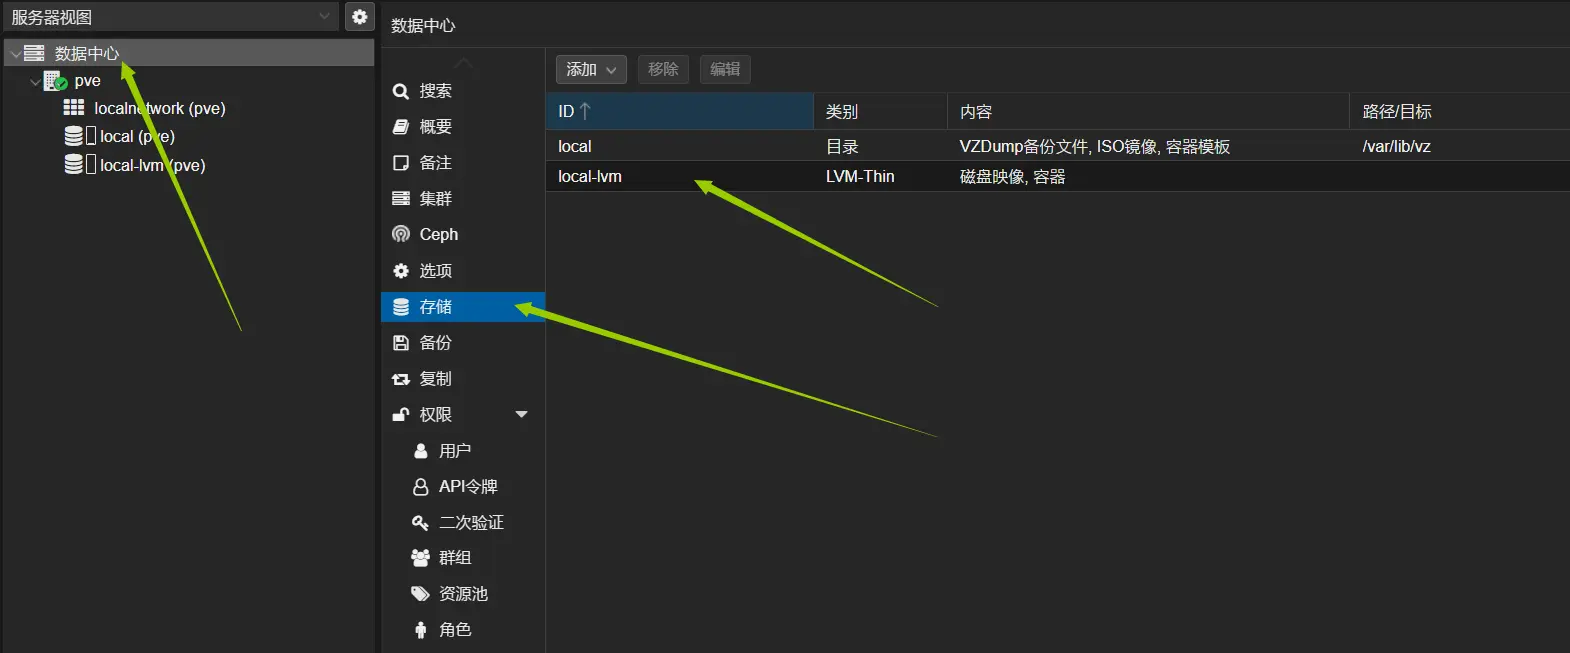This screenshot has height=653, width=1570.
Task: Click the magnifier search icon in sidebar
Action: click(401, 91)
